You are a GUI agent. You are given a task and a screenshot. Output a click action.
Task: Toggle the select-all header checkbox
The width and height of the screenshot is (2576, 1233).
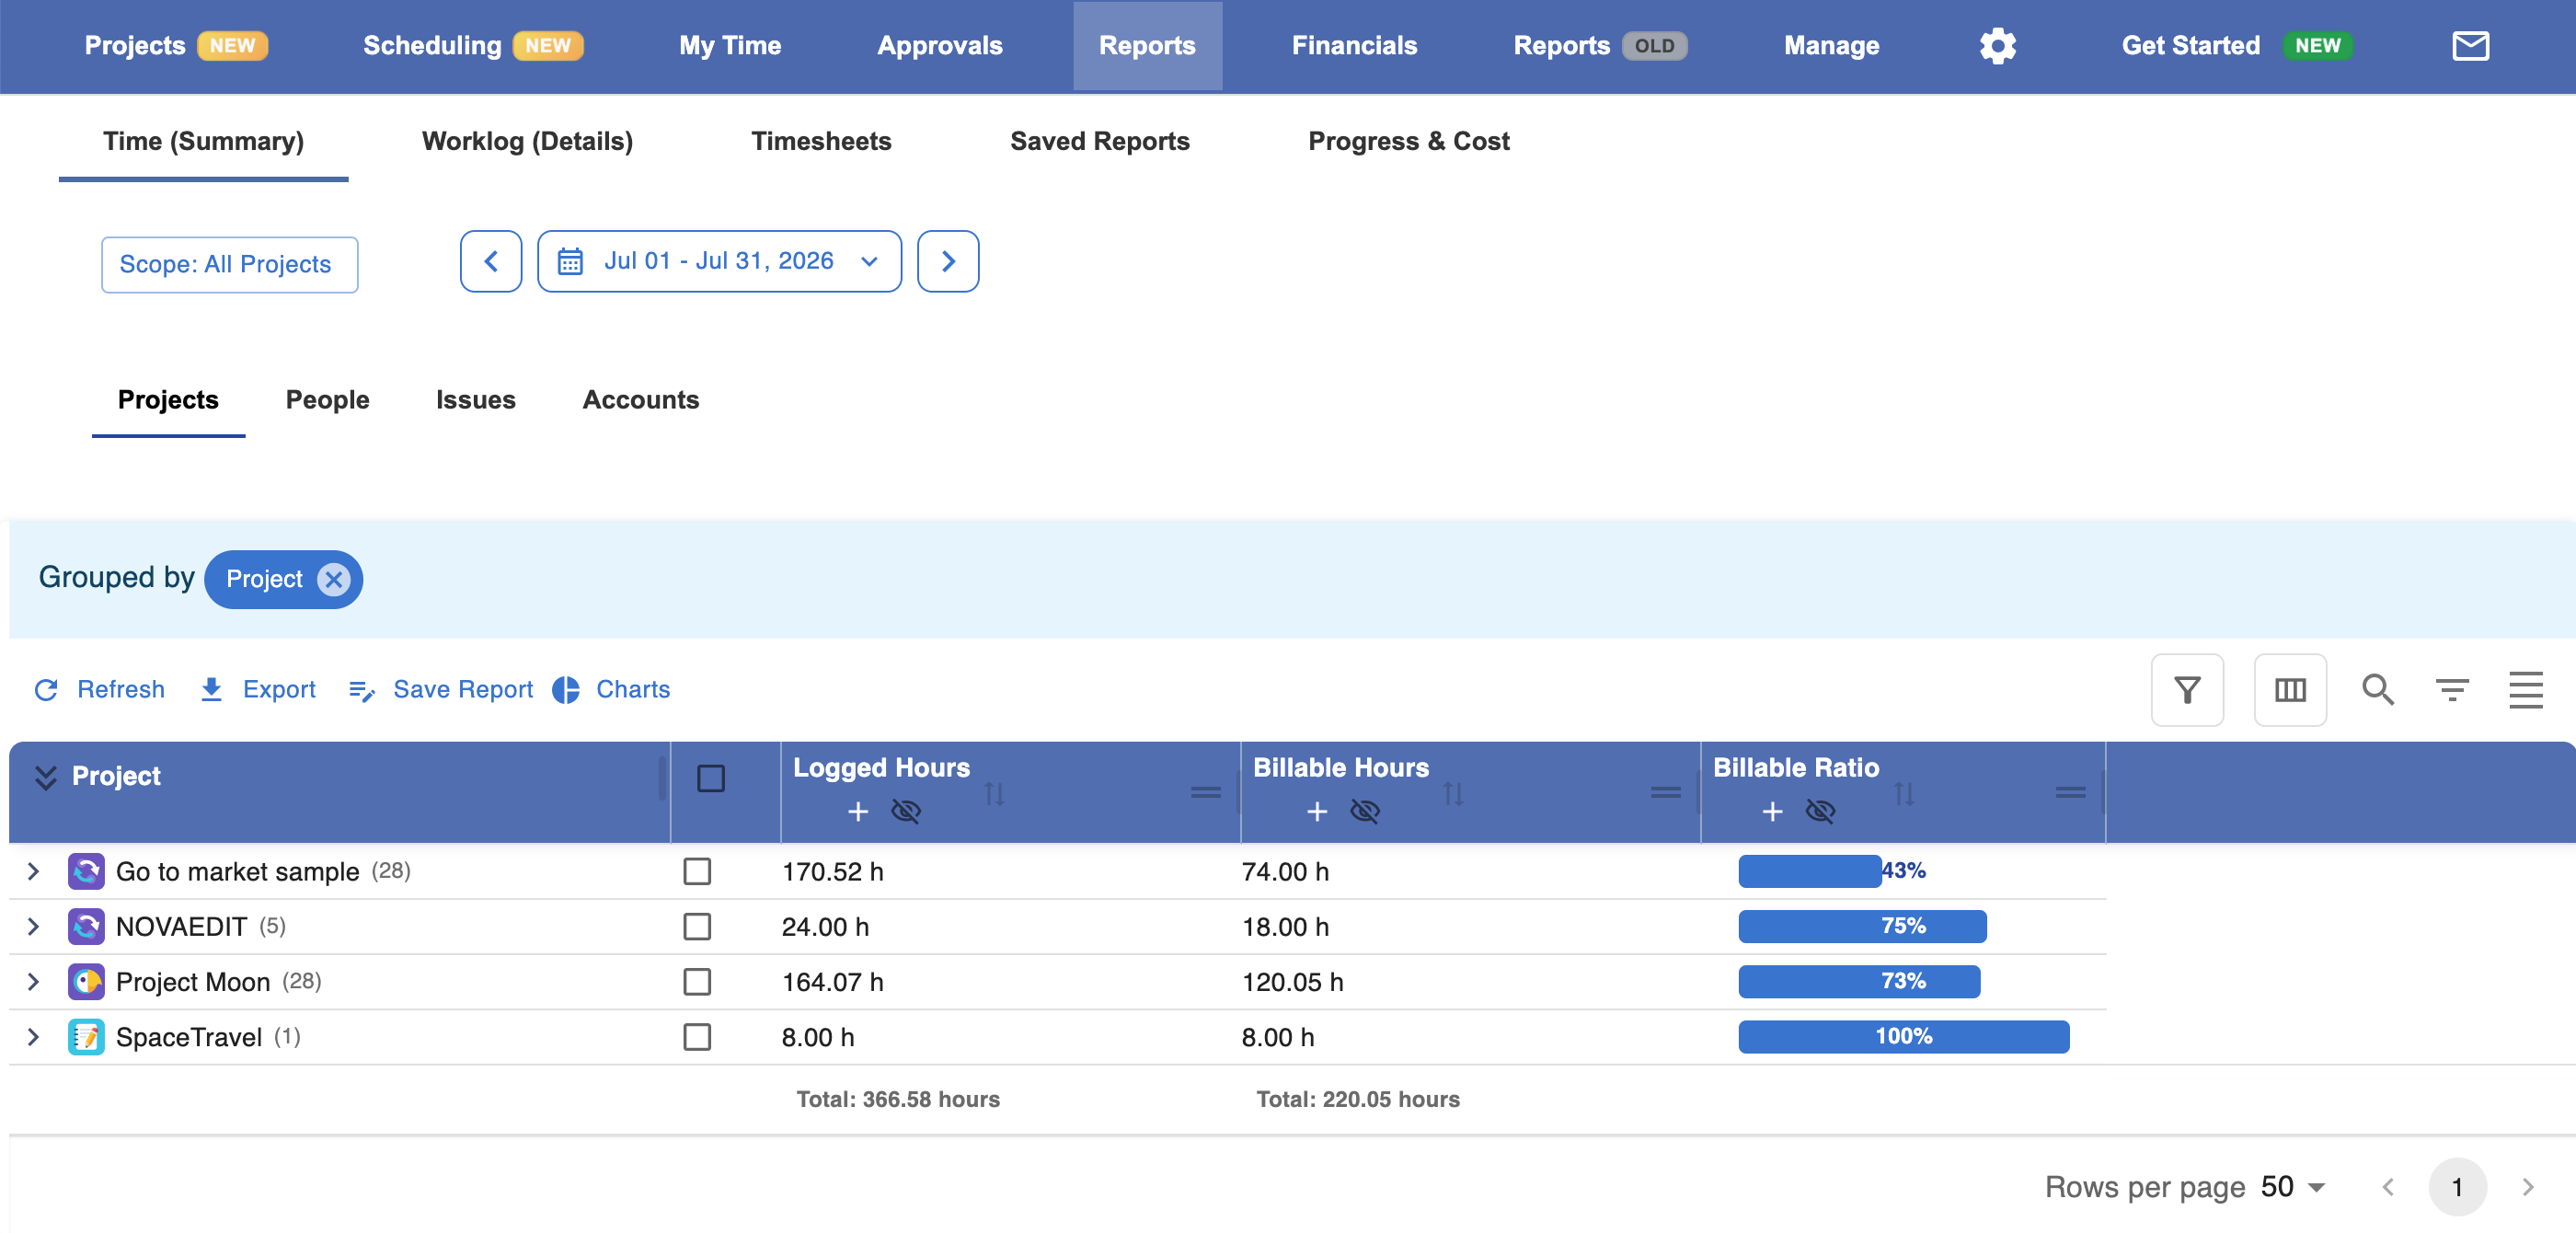pos(711,778)
